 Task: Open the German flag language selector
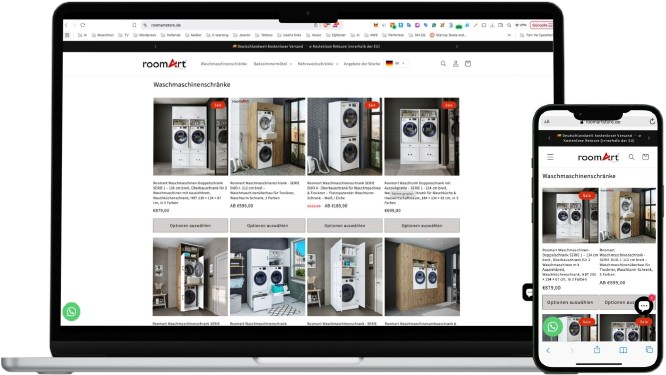[x=395, y=64]
